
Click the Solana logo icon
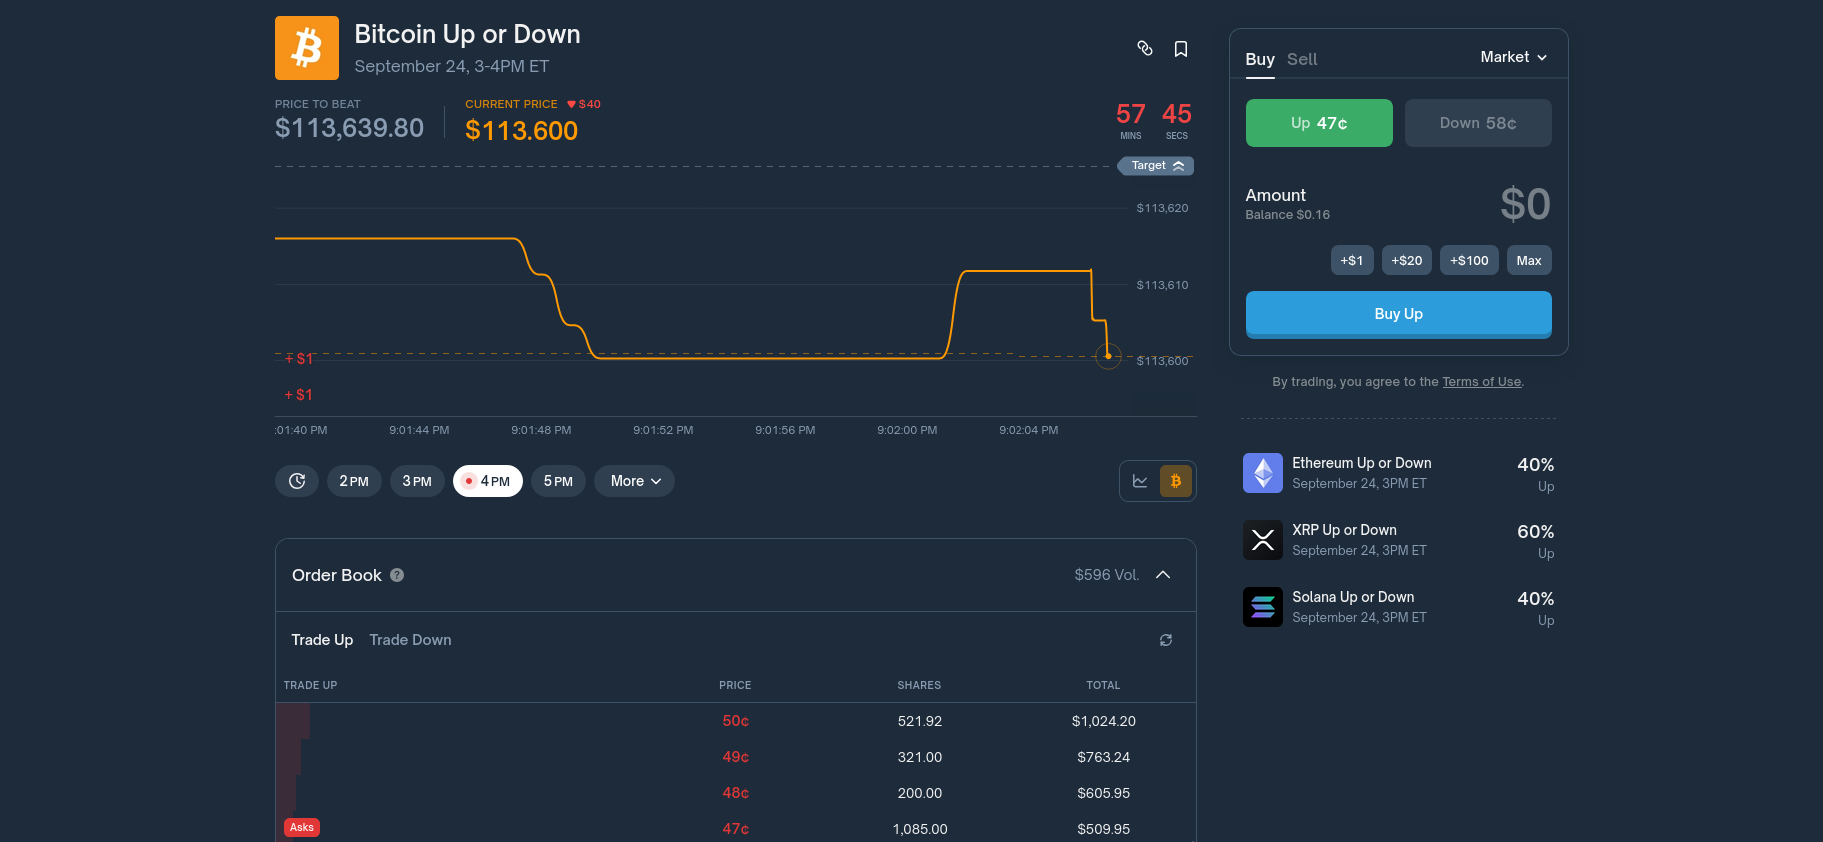1263,607
